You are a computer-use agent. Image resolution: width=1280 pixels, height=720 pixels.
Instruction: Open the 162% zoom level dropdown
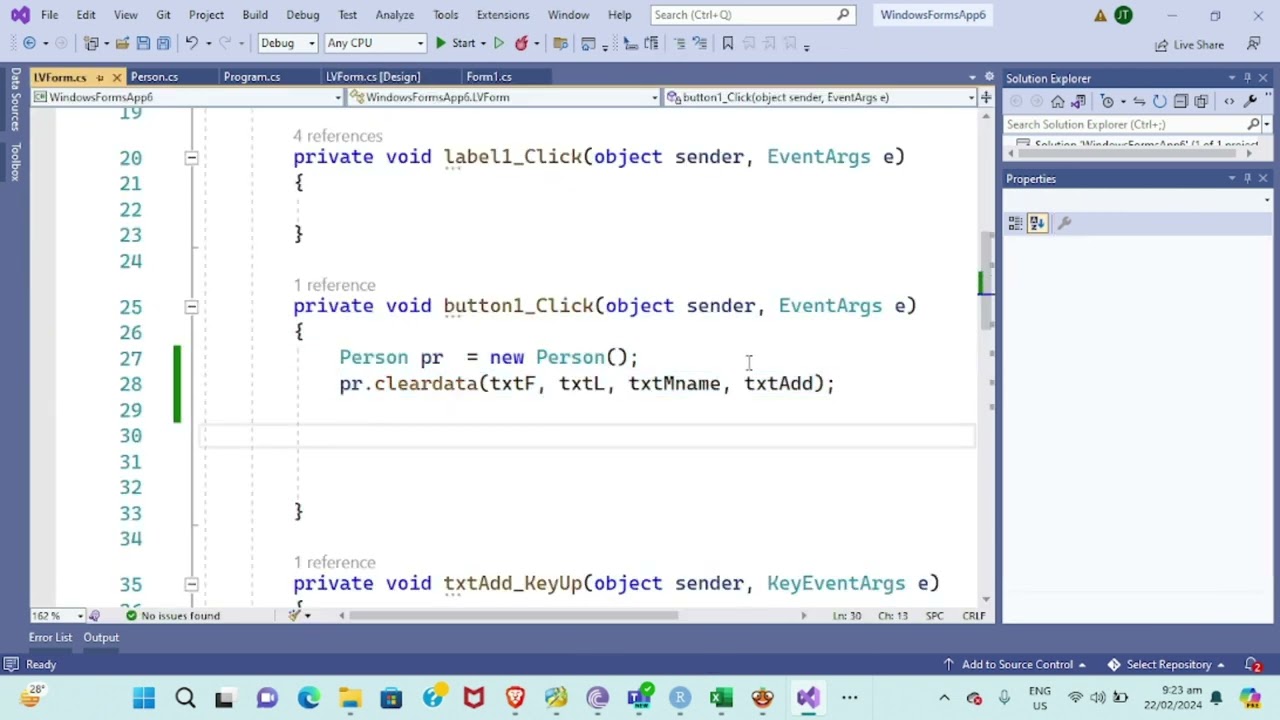(58, 616)
